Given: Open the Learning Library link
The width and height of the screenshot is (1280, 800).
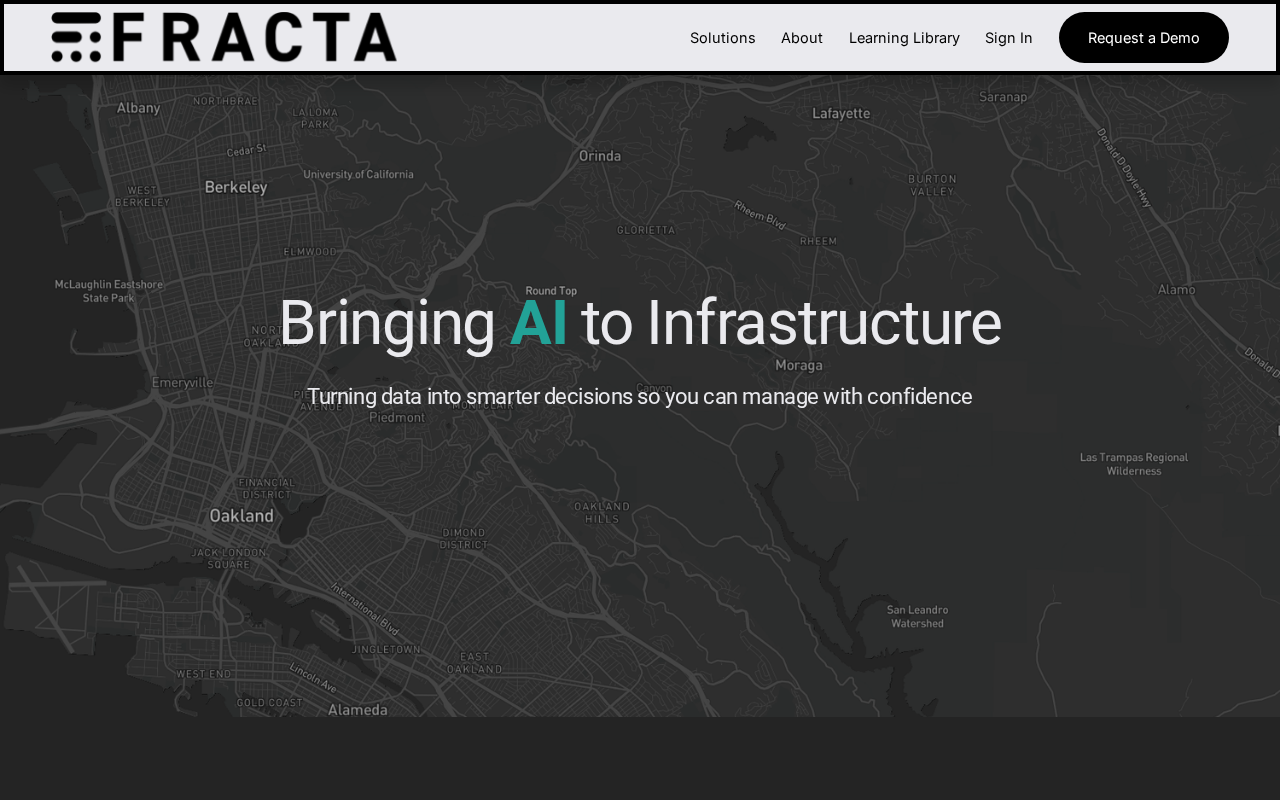Looking at the screenshot, I should click(x=903, y=38).
